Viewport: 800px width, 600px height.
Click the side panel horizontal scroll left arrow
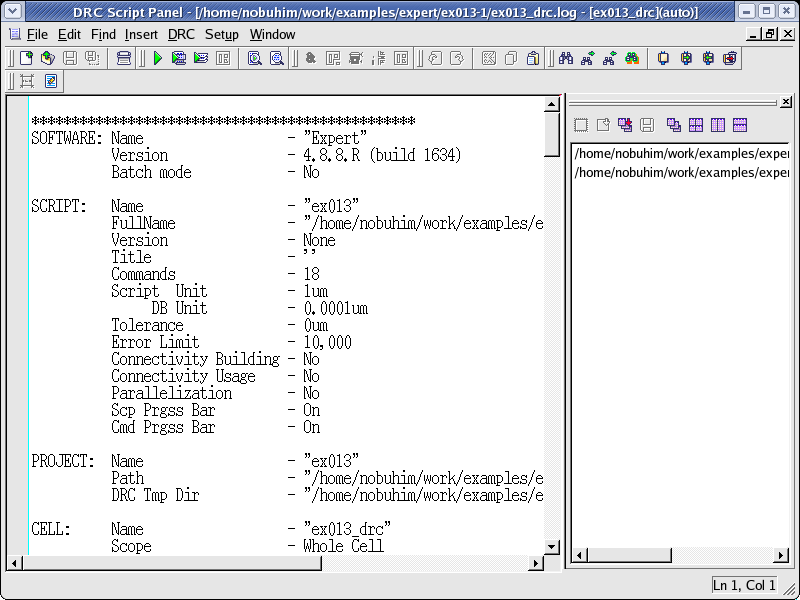(580, 555)
